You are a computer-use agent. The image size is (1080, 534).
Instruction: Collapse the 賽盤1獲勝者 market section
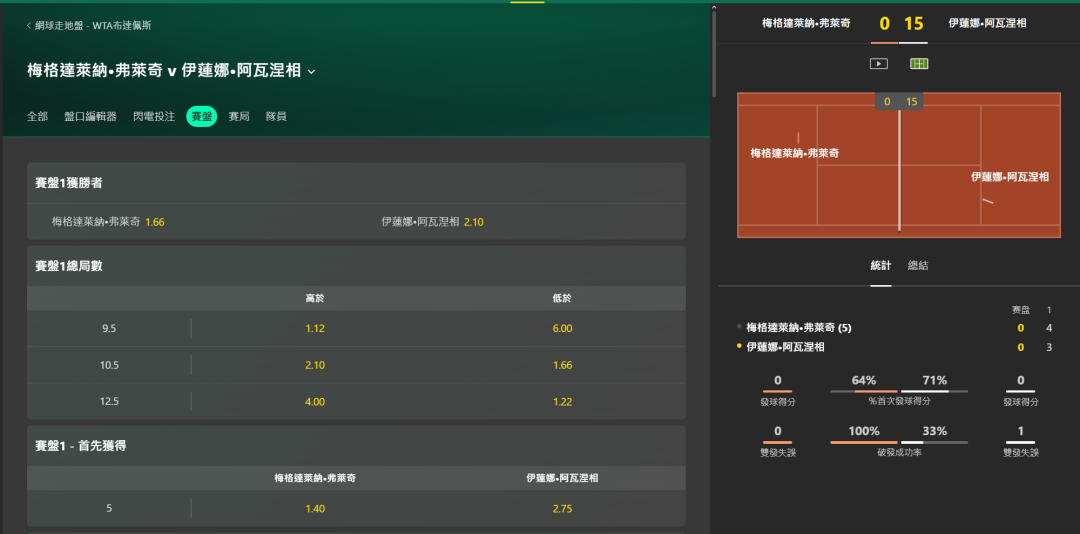tap(356, 183)
